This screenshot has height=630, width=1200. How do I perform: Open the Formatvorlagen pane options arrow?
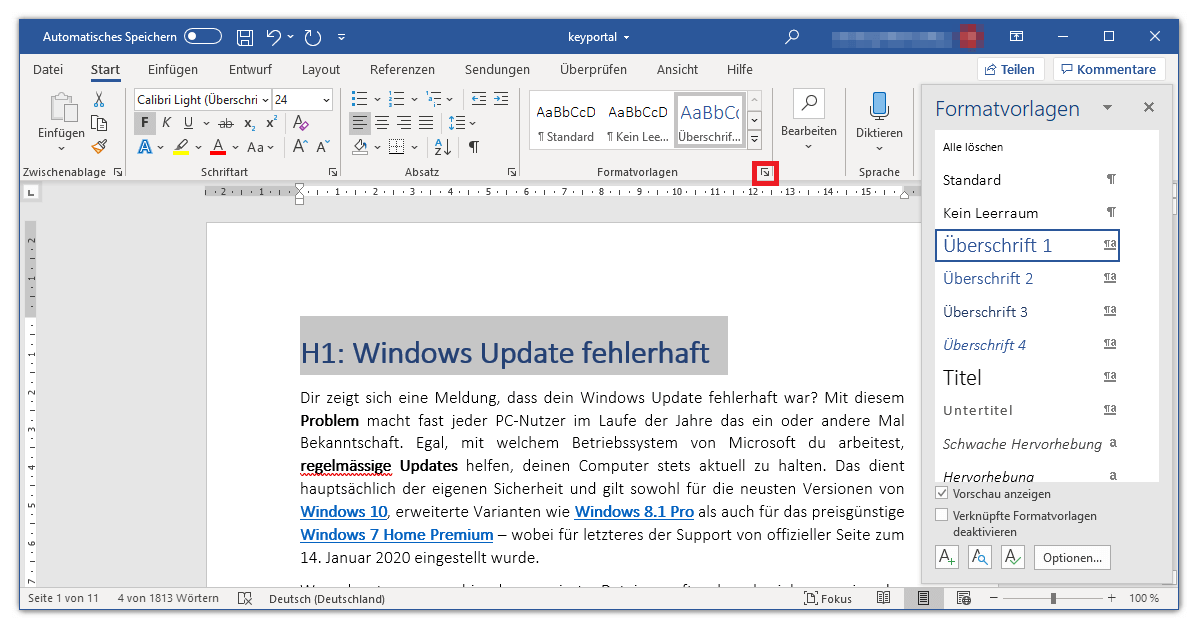pyautogui.click(x=1107, y=107)
